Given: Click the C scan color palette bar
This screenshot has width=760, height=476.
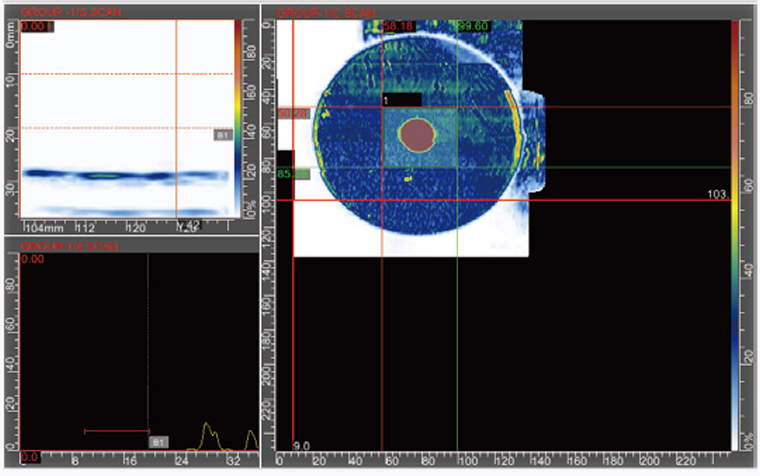Looking at the screenshot, I should 735,235.
